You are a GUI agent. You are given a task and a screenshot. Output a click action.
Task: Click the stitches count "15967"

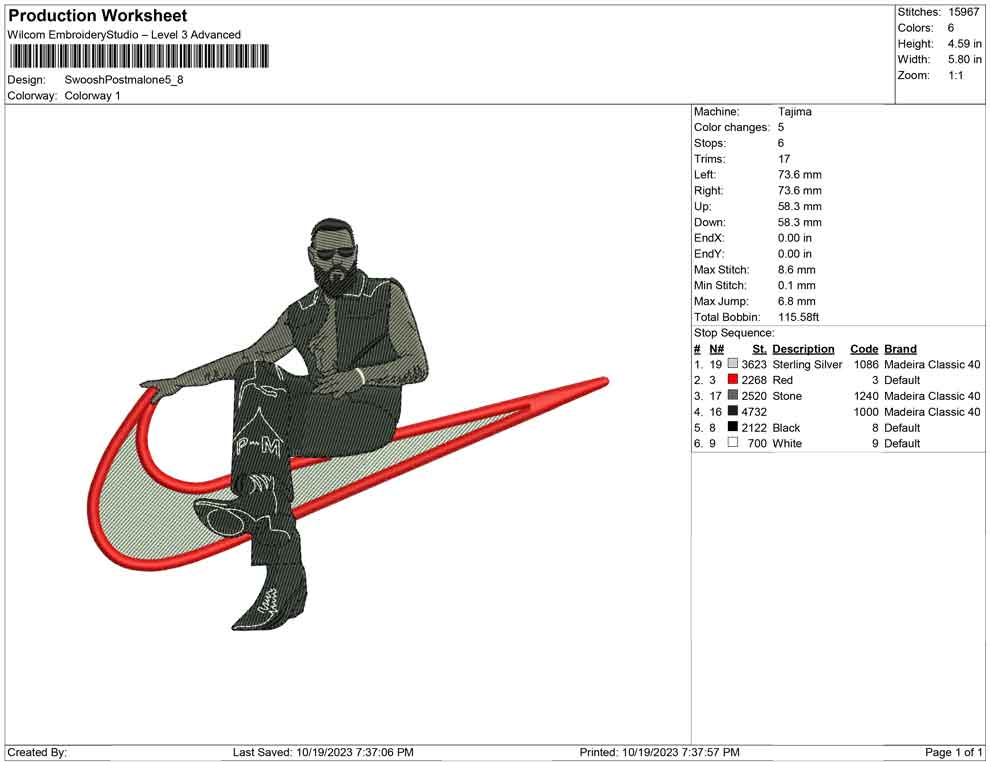(x=963, y=12)
